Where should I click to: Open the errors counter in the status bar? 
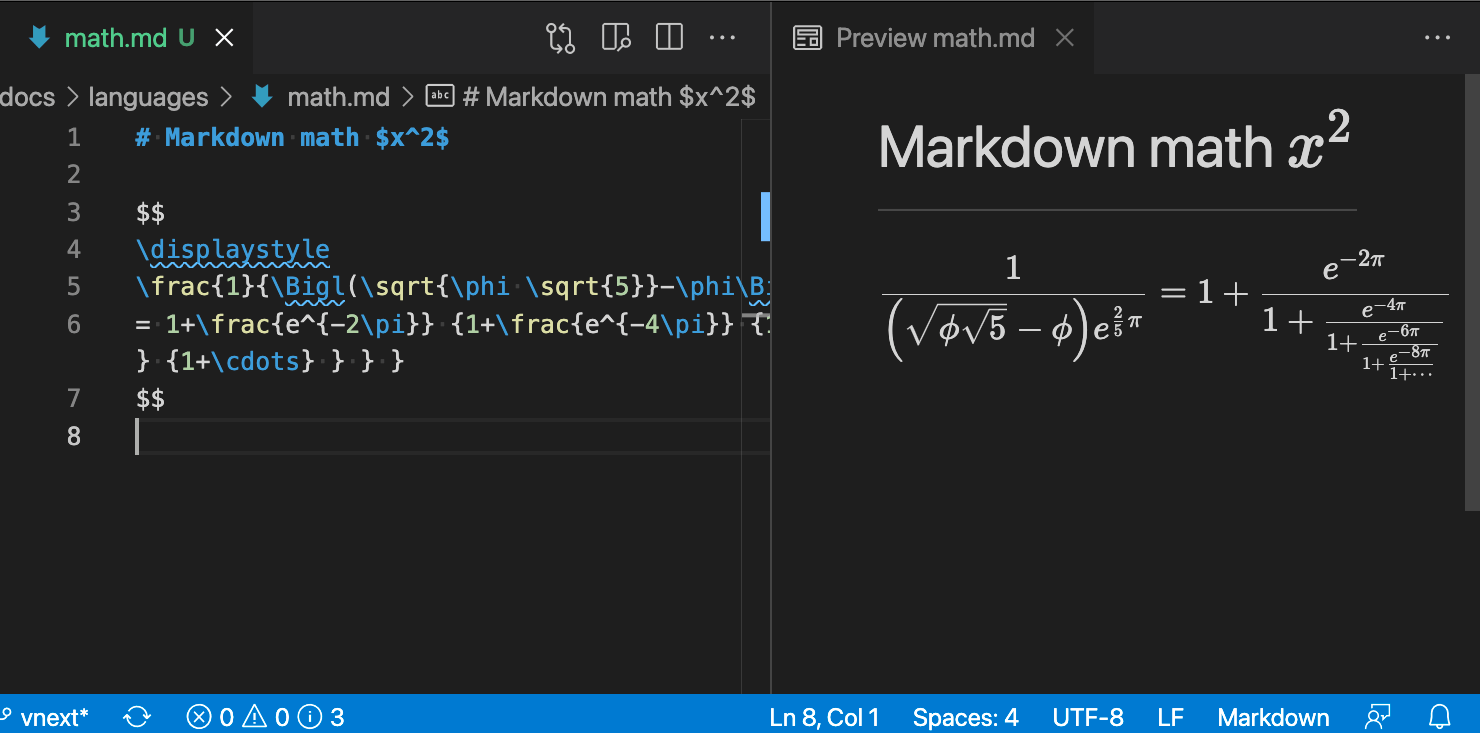click(211, 716)
